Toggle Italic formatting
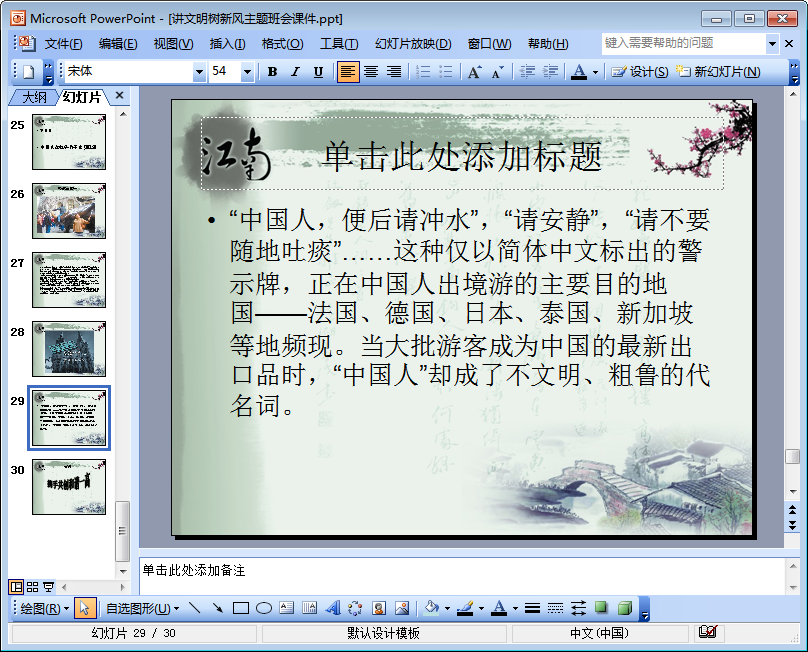808x652 pixels. 295,72
